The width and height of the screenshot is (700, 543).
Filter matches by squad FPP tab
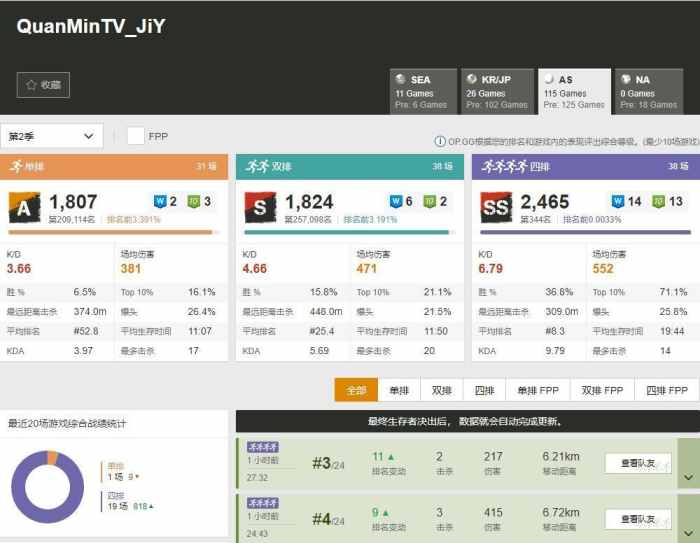click(x=667, y=390)
